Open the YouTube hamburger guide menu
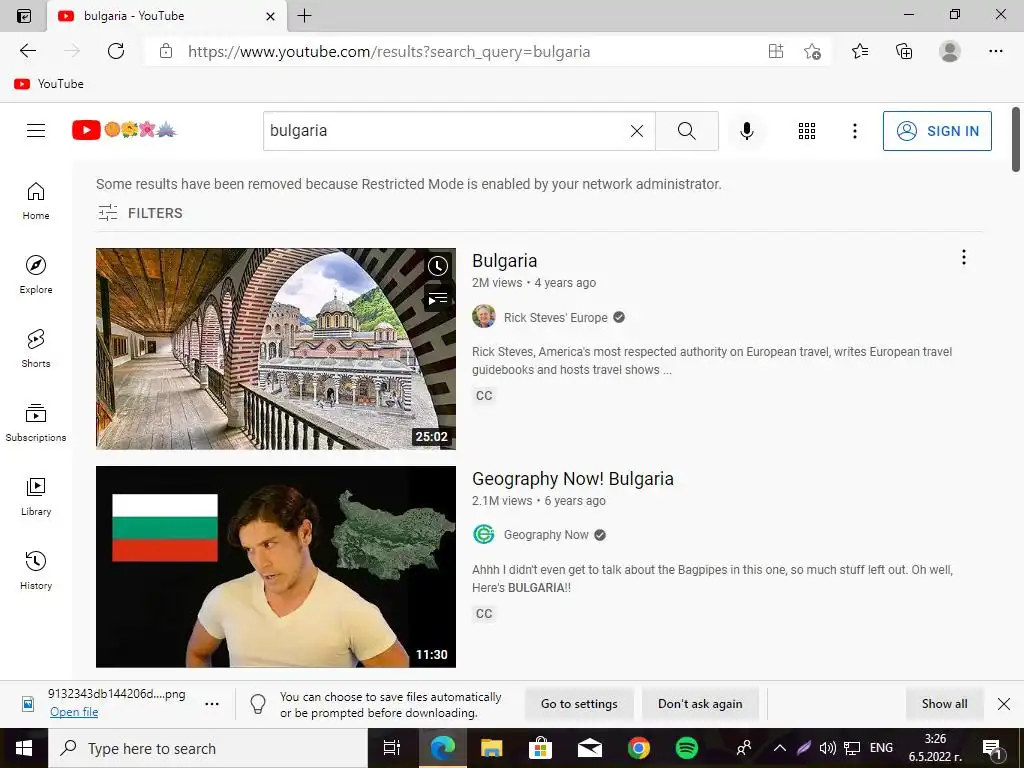Screen dimensions: 1024x768 pos(36,131)
